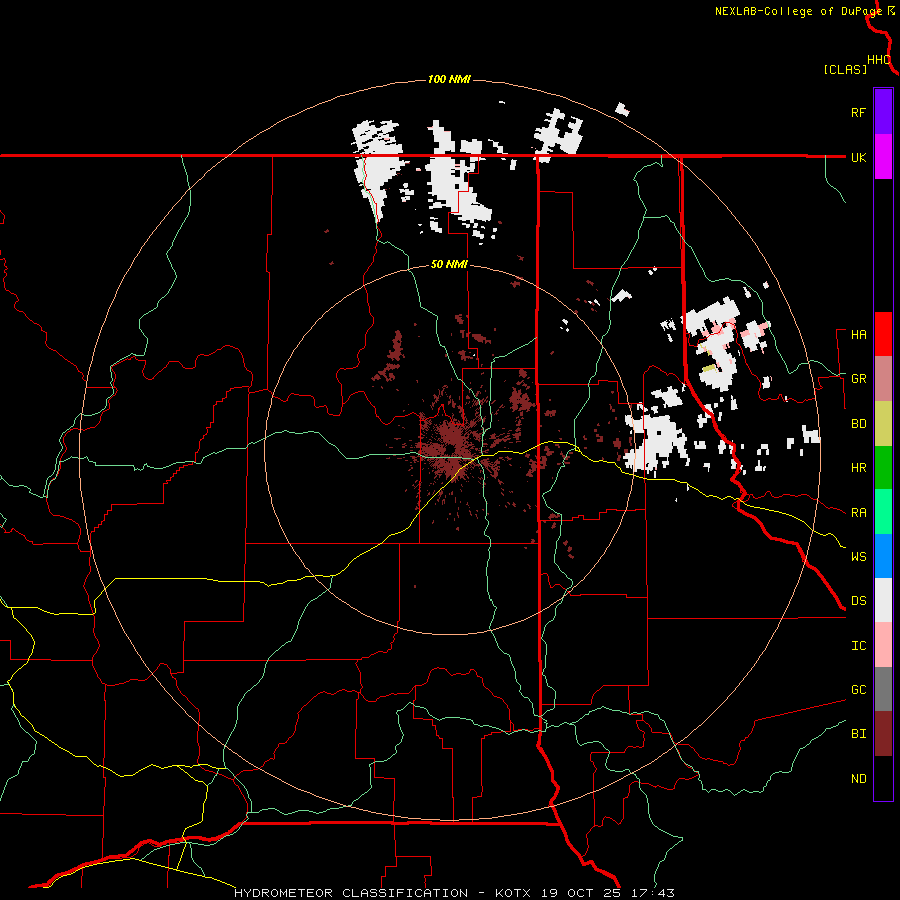
Task: Click the RF legend label
Action: [x=858, y=112]
